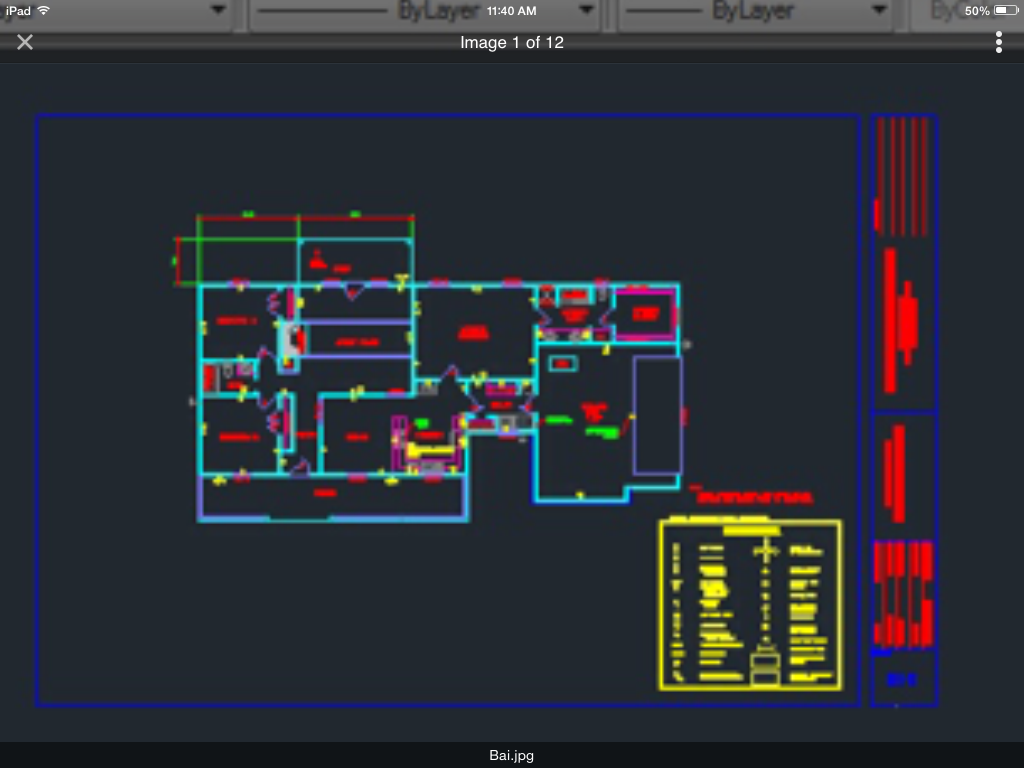Viewport: 1024px width, 768px height.
Task: Expand the ByLayer dropdown right of the clock
Action: pos(880,12)
